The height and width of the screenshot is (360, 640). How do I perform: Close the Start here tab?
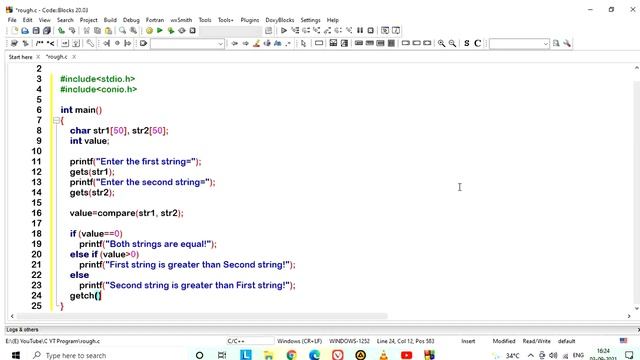coord(38,57)
